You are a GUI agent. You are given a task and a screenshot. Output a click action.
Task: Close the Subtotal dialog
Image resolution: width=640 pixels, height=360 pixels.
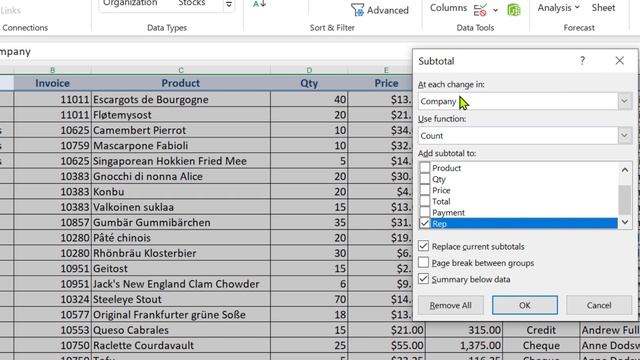[x=620, y=61]
